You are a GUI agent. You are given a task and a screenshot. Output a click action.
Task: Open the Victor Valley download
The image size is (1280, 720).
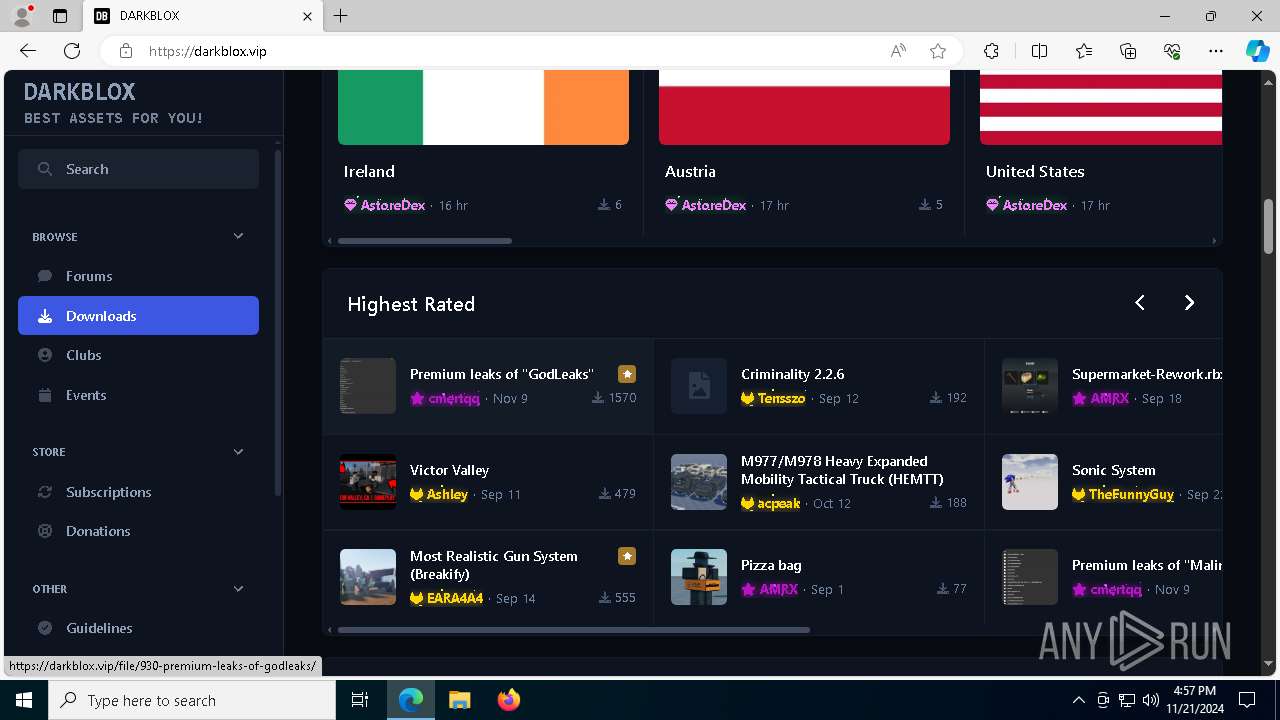[449, 470]
